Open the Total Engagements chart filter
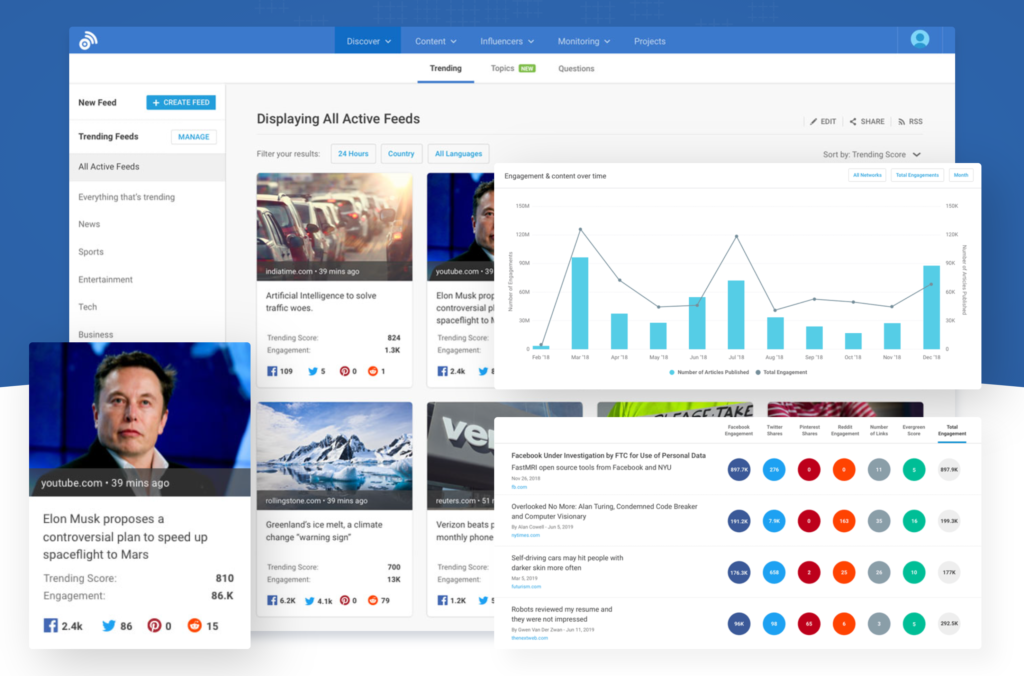1024x676 pixels. (917, 175)
